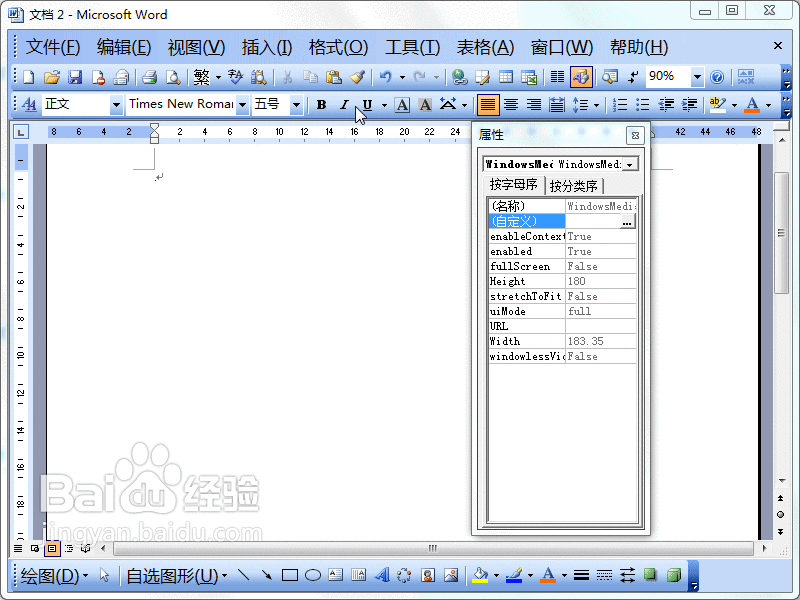This screenshot has width=800, height=600.
Task: Insert table icon in toolbar
Action: [x=506, y=77]
